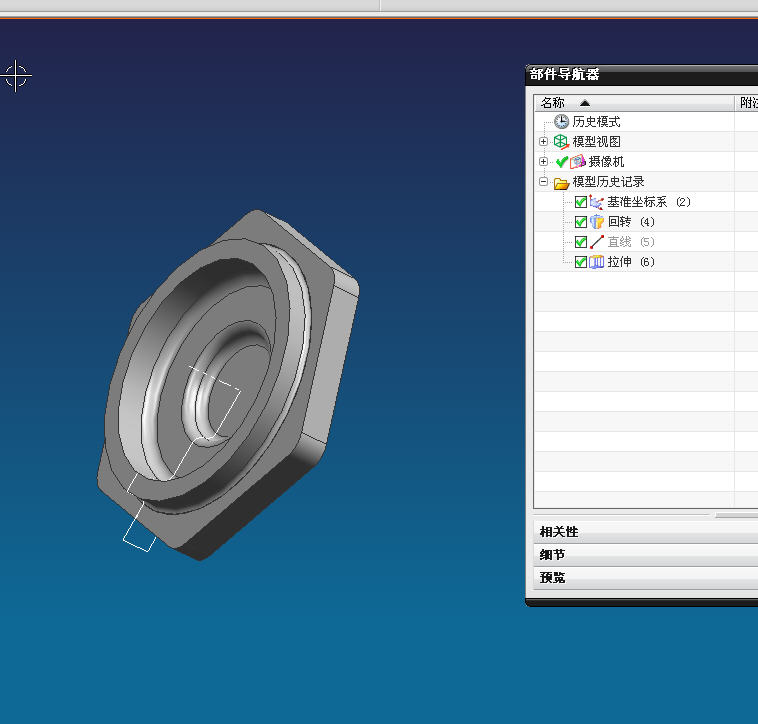The height and width of the screenshot is (724, 758).
Task: Select the 模型历史记录 label
Action: click(x=608, y=182)
